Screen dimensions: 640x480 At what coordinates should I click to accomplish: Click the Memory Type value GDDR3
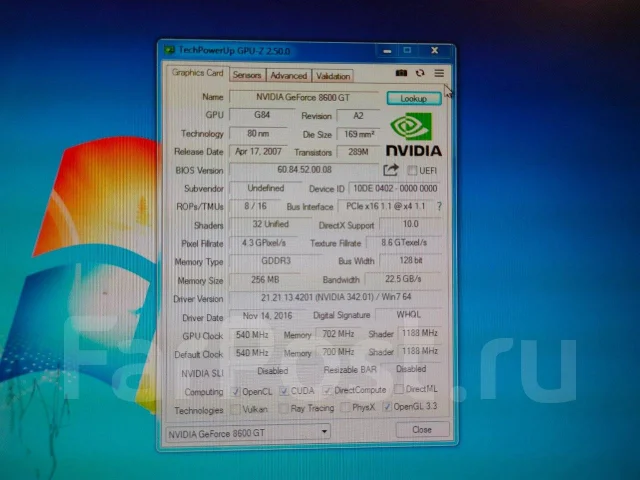point(276,261)
